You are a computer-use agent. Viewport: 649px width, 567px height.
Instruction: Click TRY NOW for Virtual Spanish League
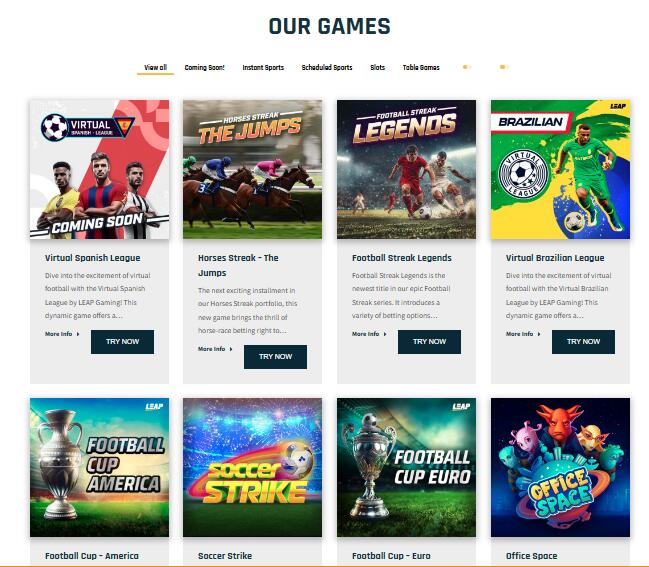click(123, 341)
